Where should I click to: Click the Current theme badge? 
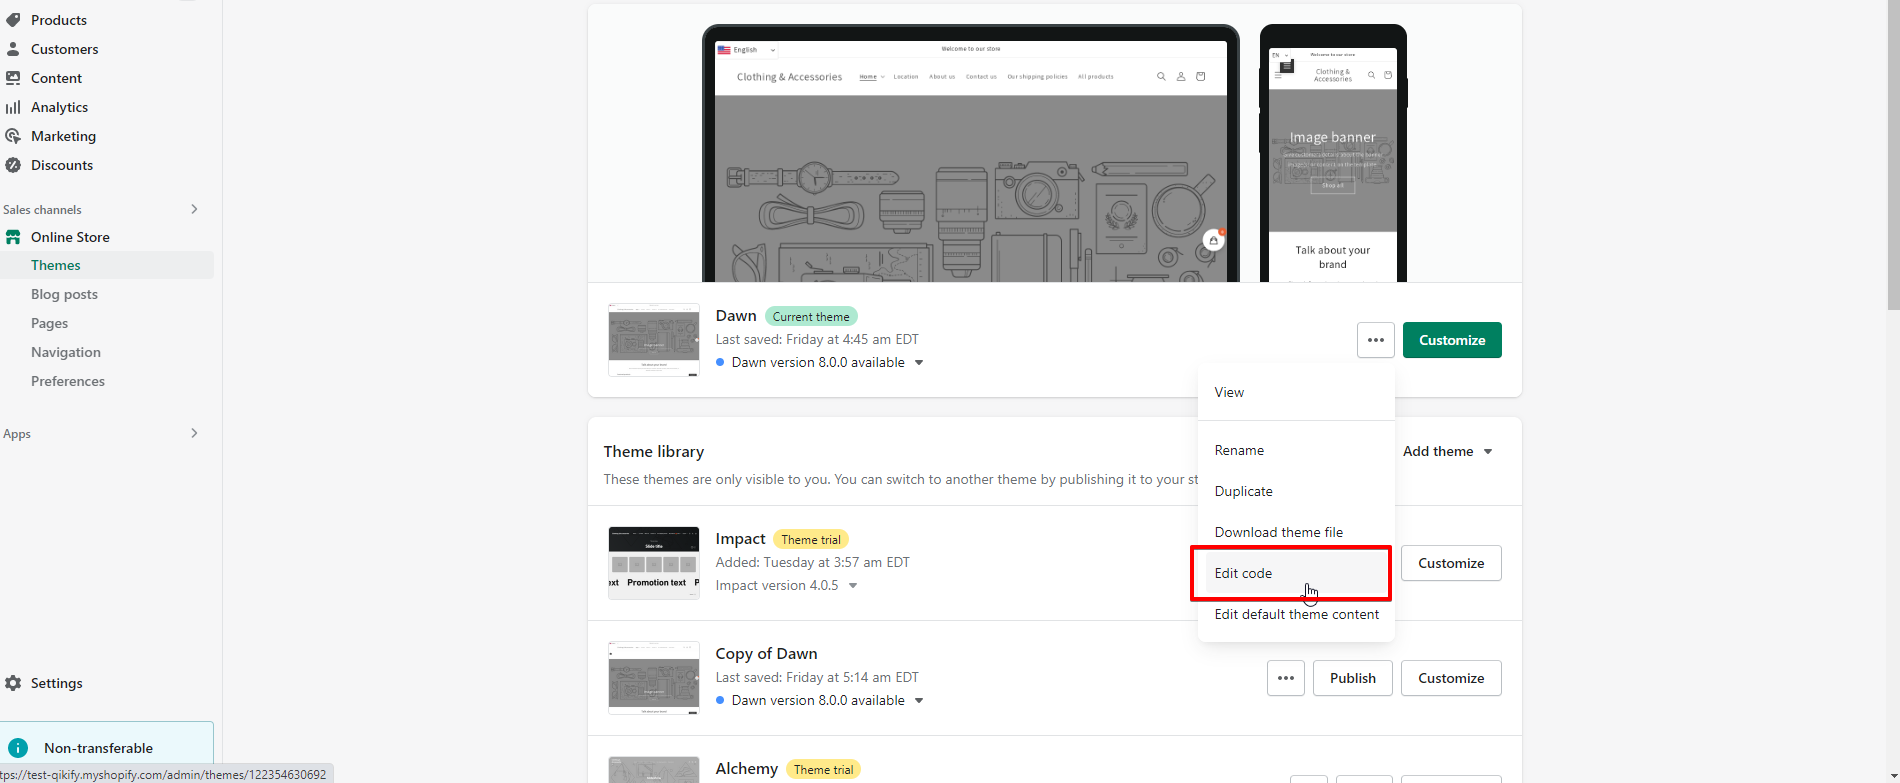click(811, 316)
